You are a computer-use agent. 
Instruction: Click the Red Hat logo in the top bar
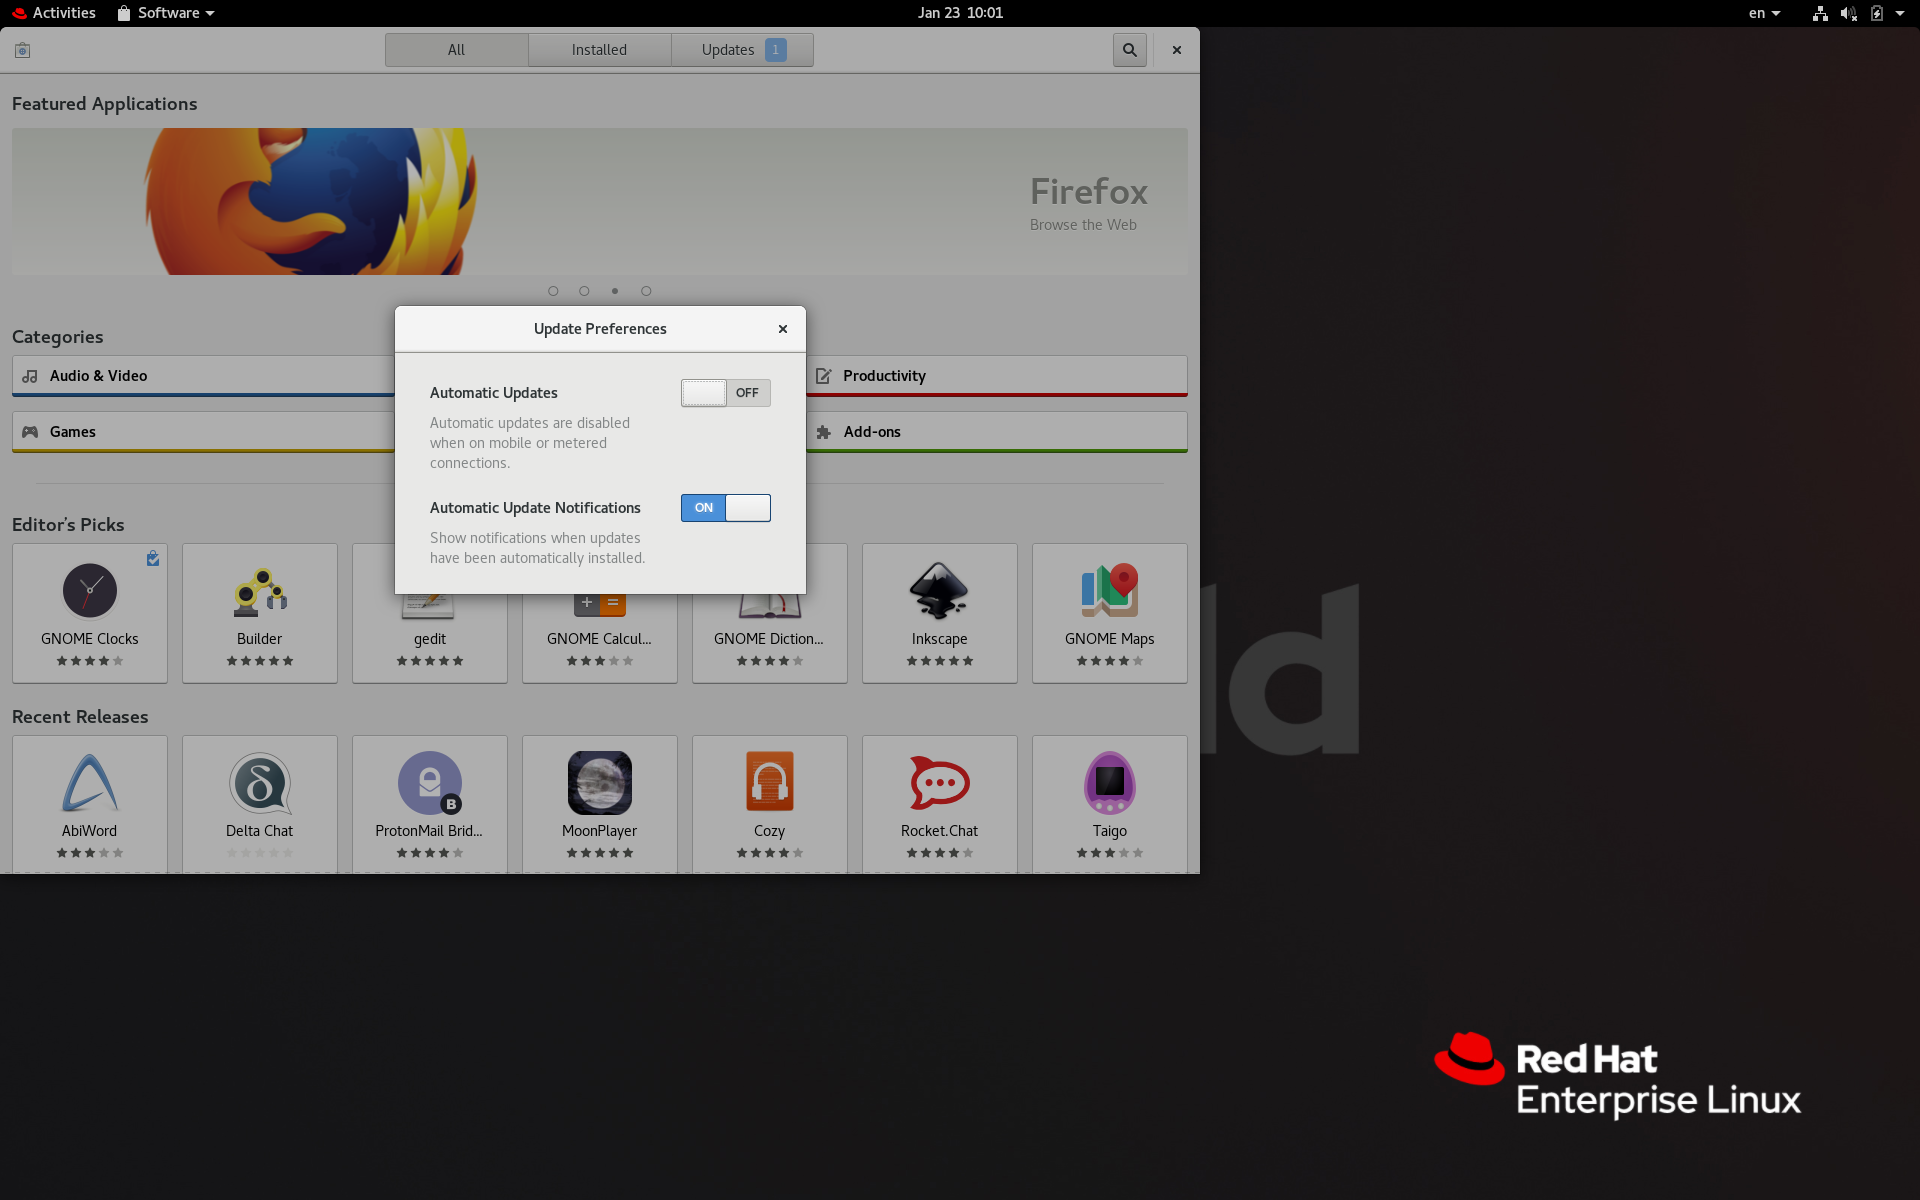pos(19,13)
